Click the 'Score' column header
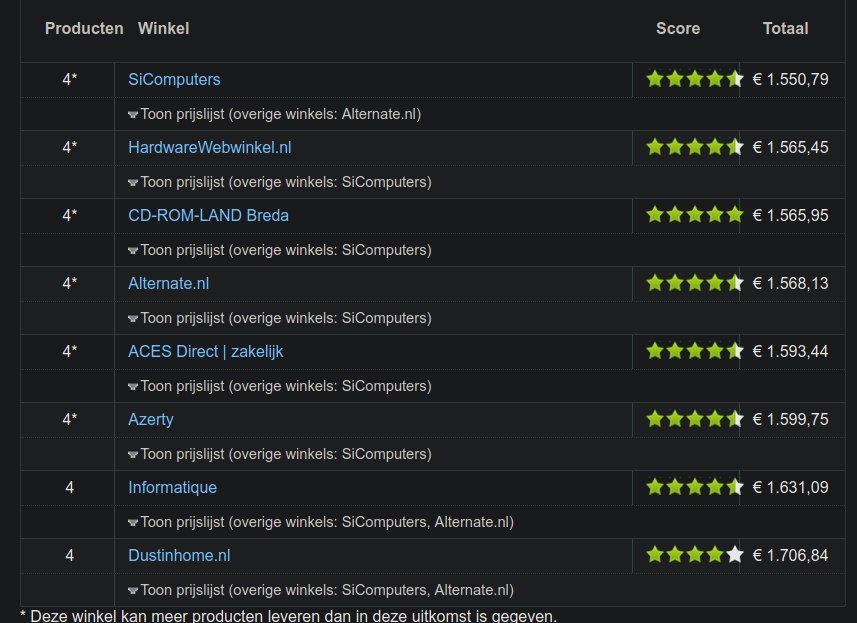Screen dimensions: 857x623 pos(678,28)
